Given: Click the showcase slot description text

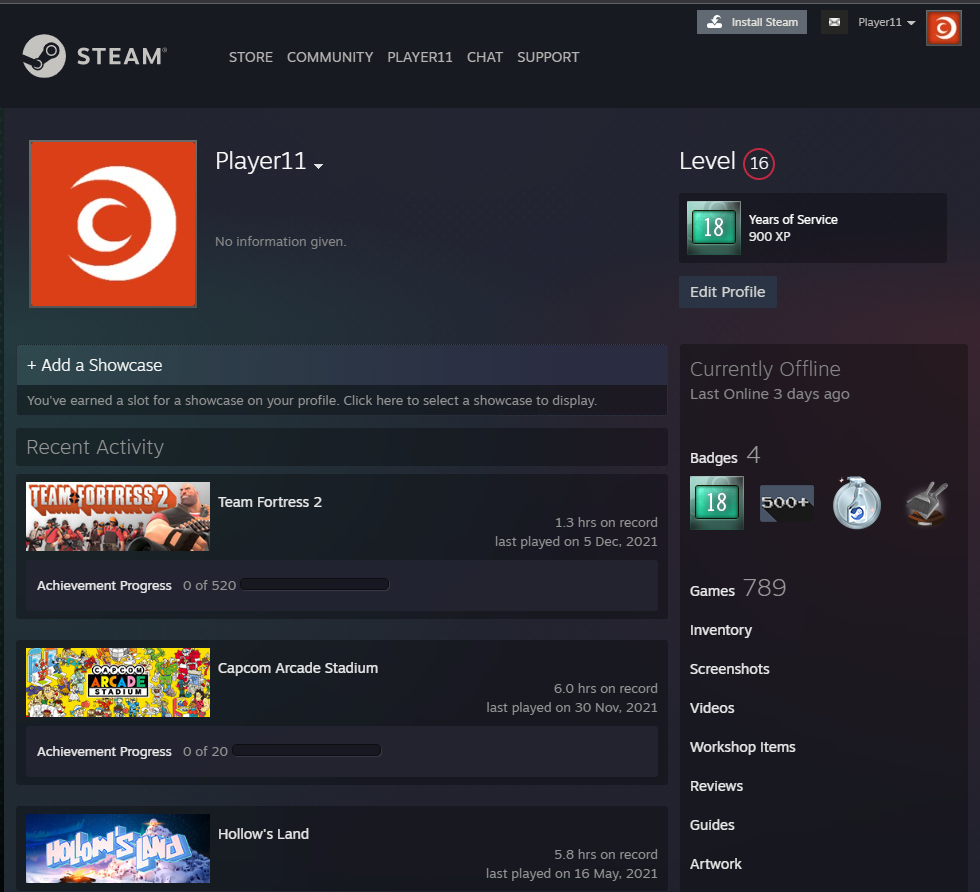Looking at the screenshot, I should tap(312, 401).
